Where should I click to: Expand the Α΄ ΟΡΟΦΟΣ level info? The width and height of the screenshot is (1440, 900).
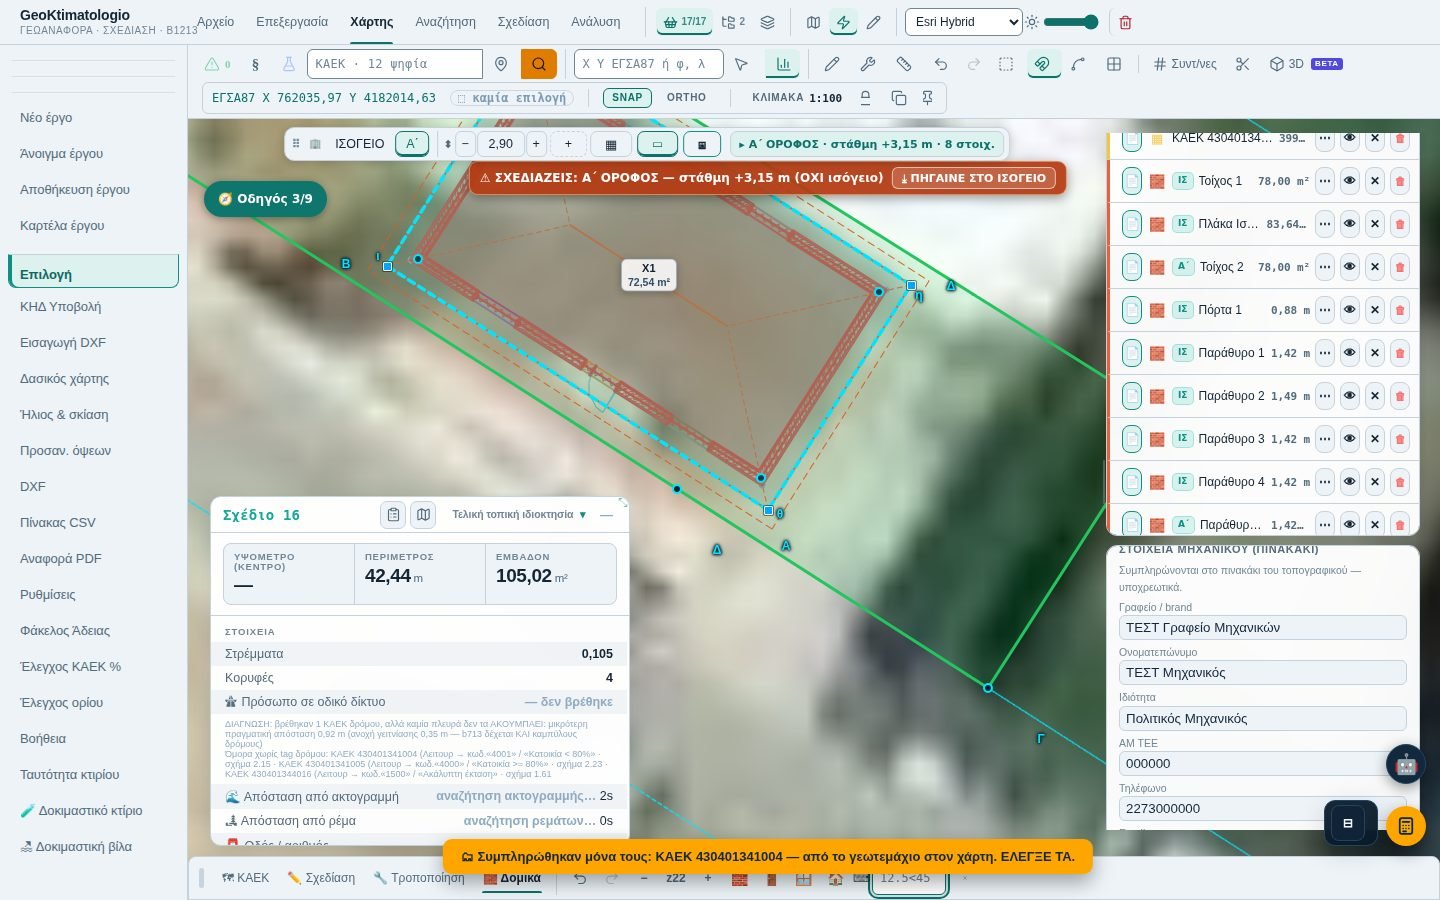click(867, 144)
